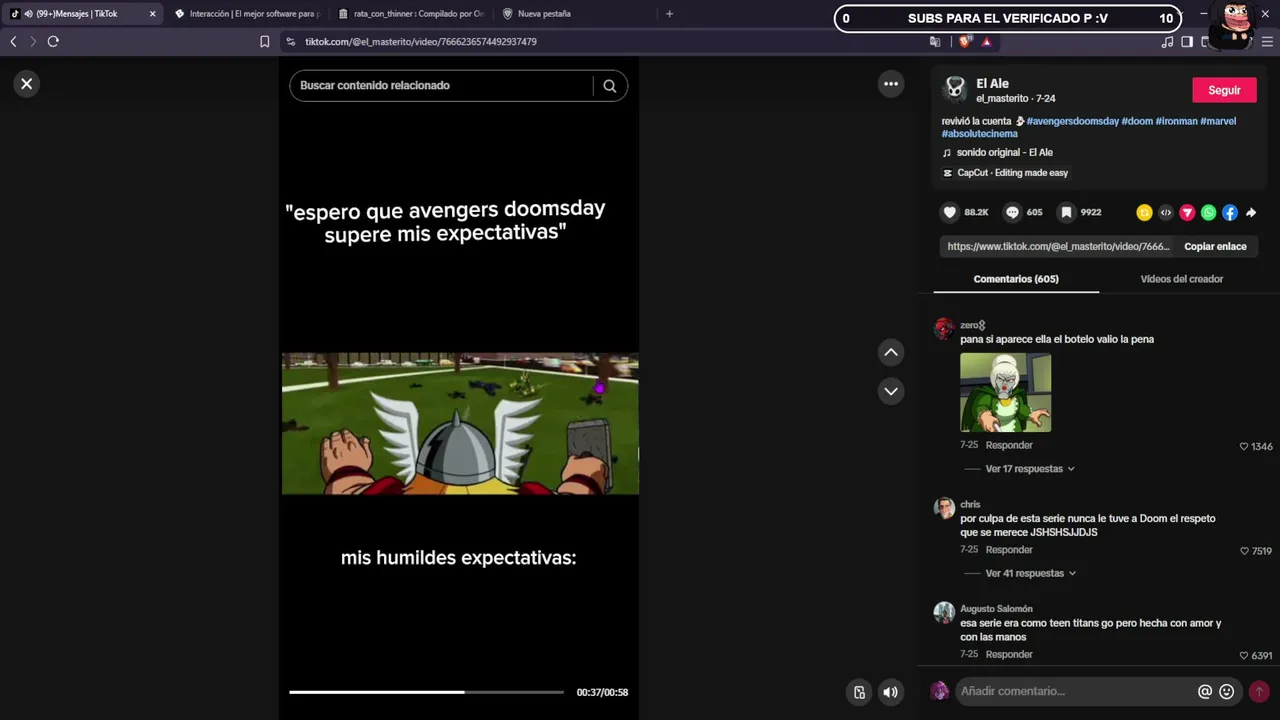Click the search magnifier icon in related content bar

[609, 86]
